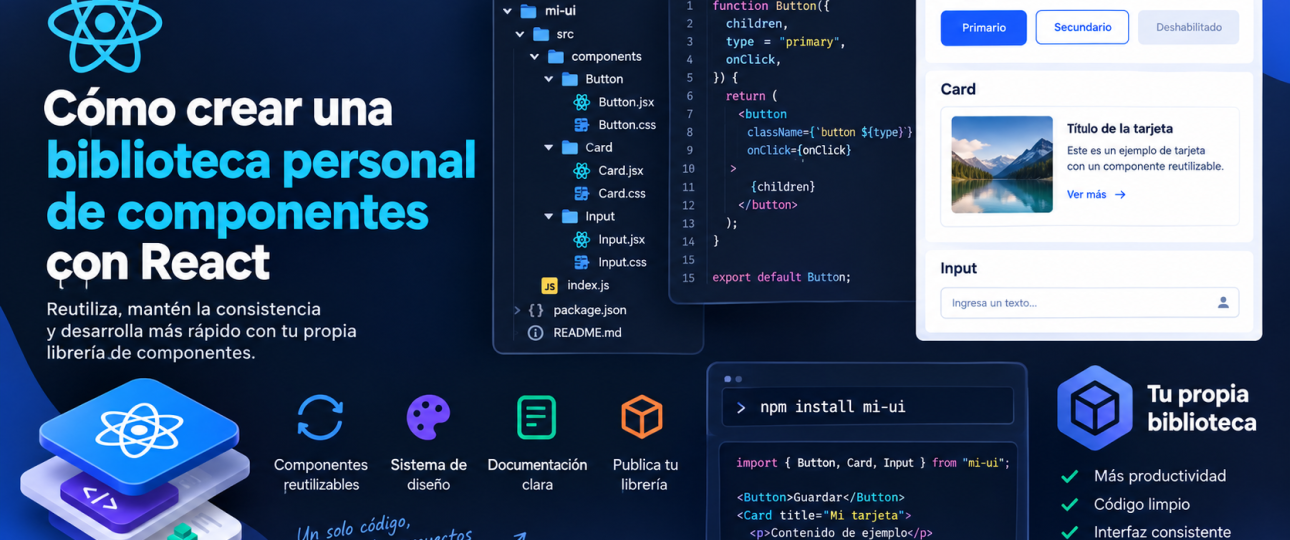Screen dimensions: 1290x540
Task: Click the Input.jsx React file icon
Action: pyautogui.click(x=582, y=240)
